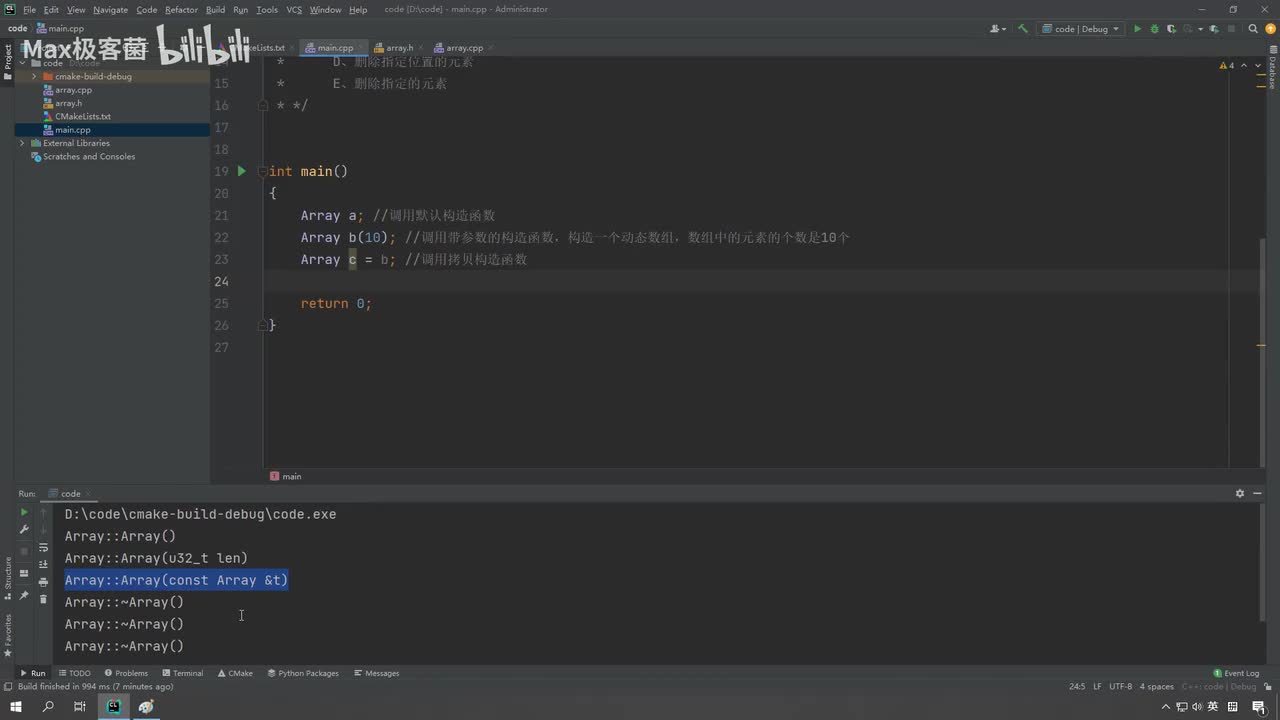Open the VCS menu
Screen dimensions: 1280x720
294,9
